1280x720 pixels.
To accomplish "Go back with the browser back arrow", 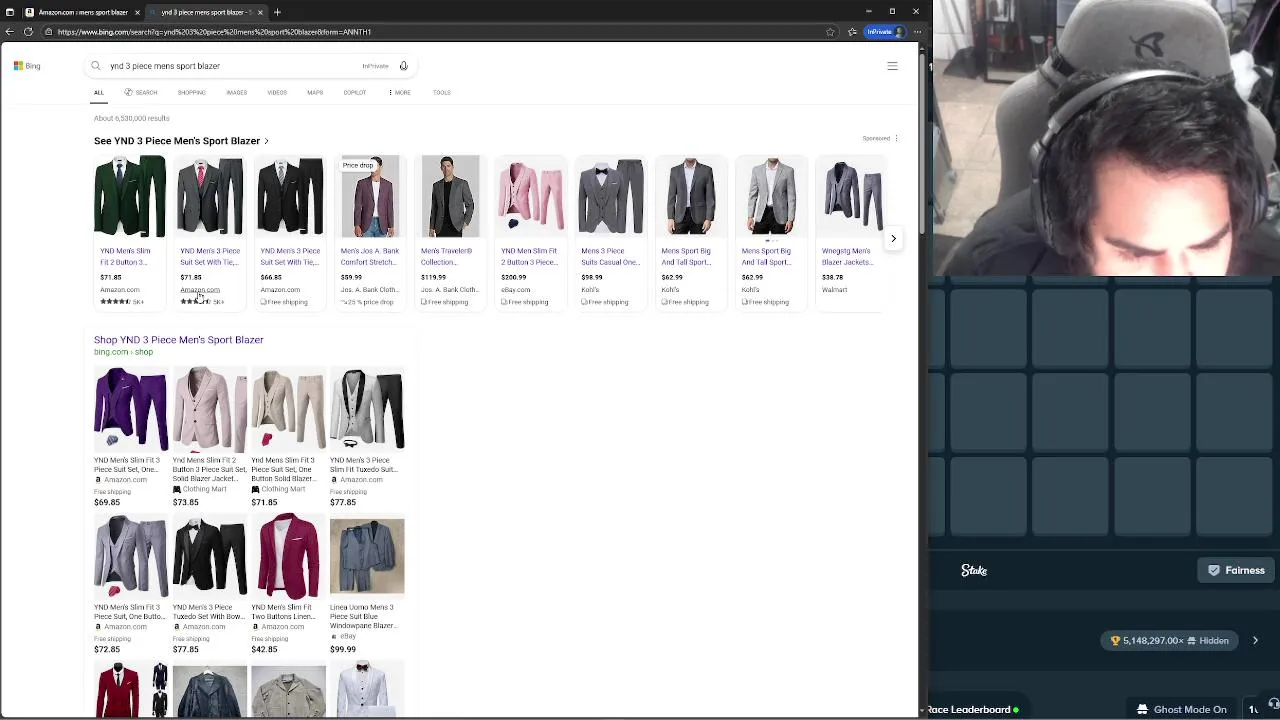I will click(x=9, y=32).
